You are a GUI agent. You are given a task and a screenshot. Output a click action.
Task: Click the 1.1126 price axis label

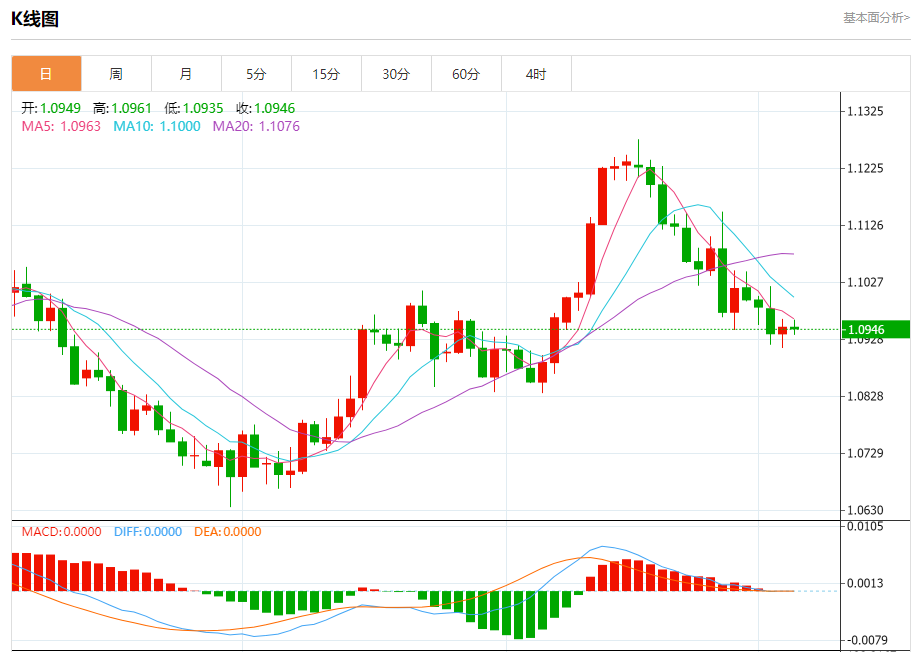point(865,225)
